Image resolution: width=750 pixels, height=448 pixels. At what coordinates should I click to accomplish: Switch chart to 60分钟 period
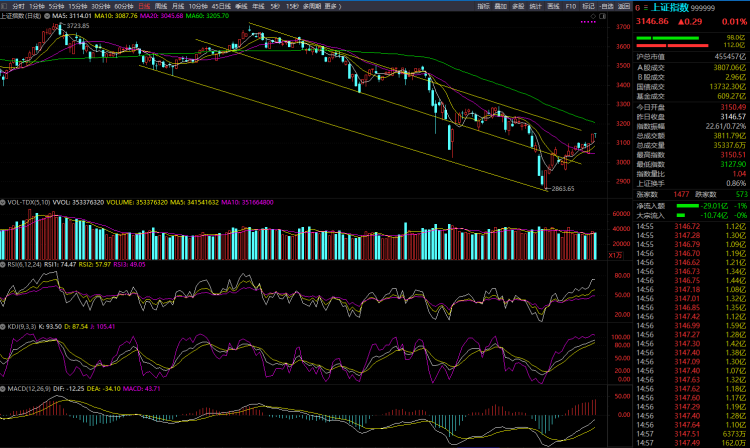click(x=125, y=6)
